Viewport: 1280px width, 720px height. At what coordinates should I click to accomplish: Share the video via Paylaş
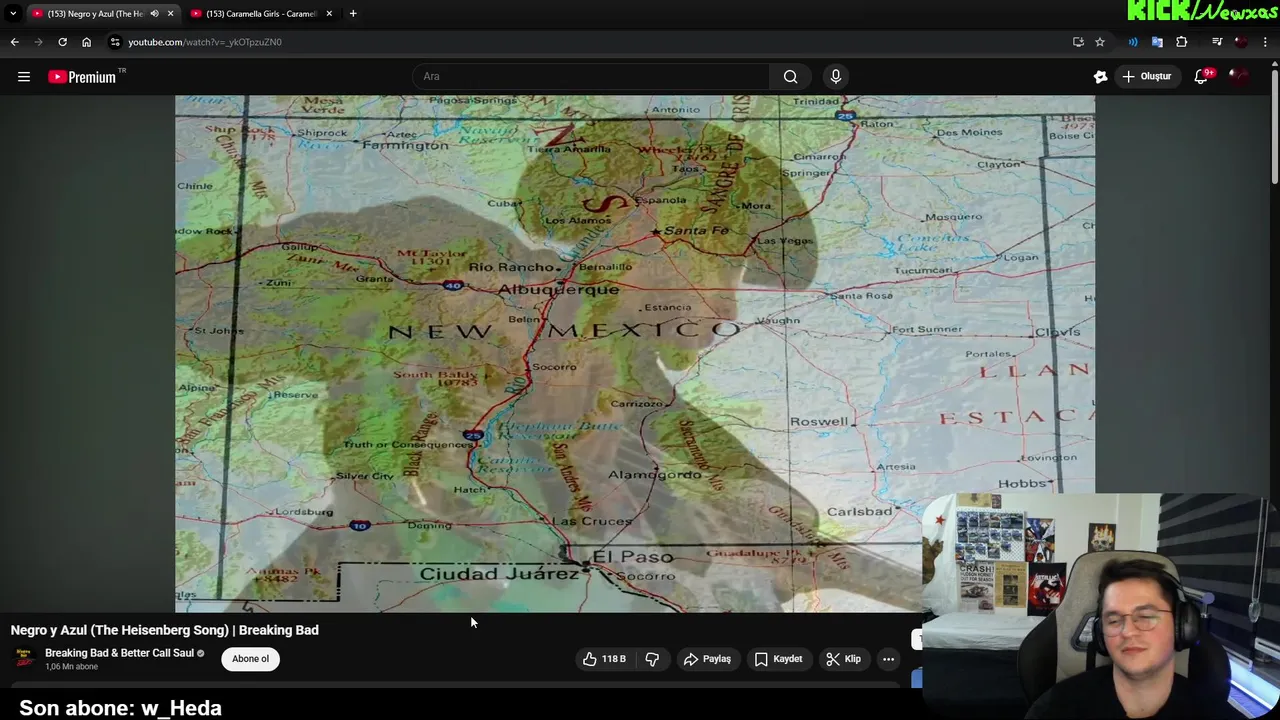pyautogui.click(x=707, y=659)
